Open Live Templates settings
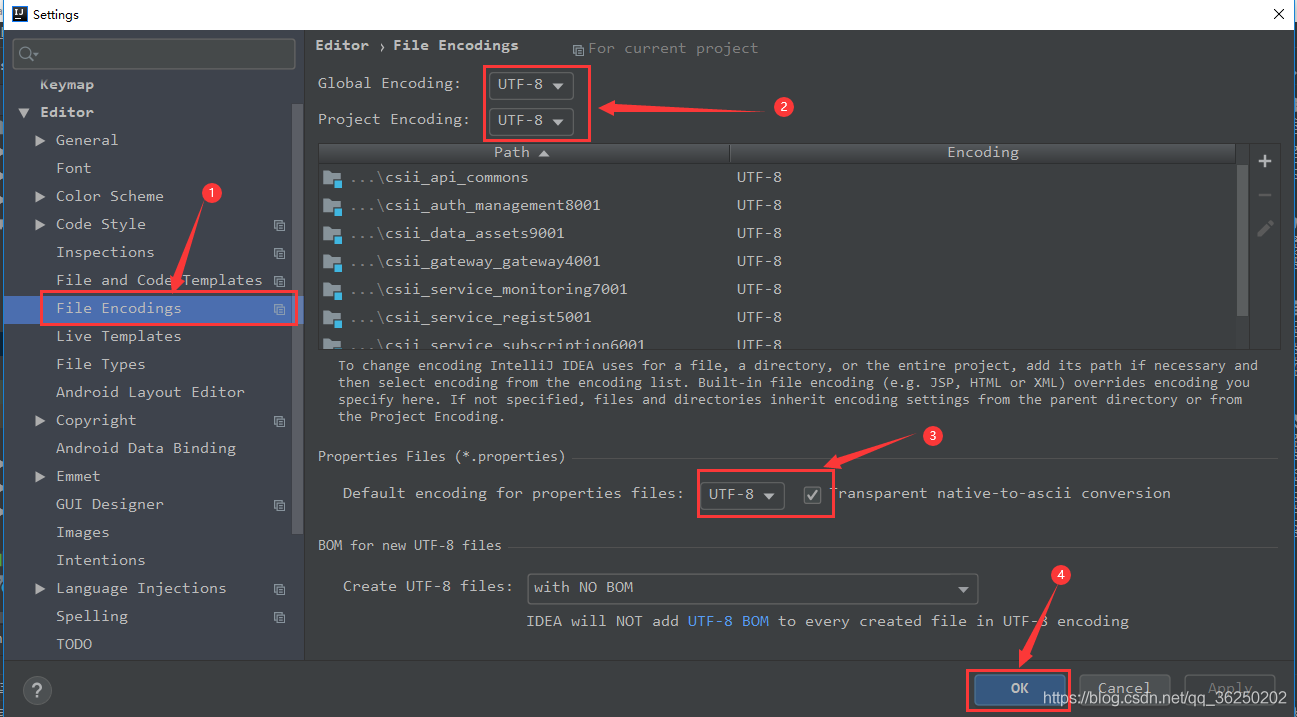1297x717 pixels. 119,337
